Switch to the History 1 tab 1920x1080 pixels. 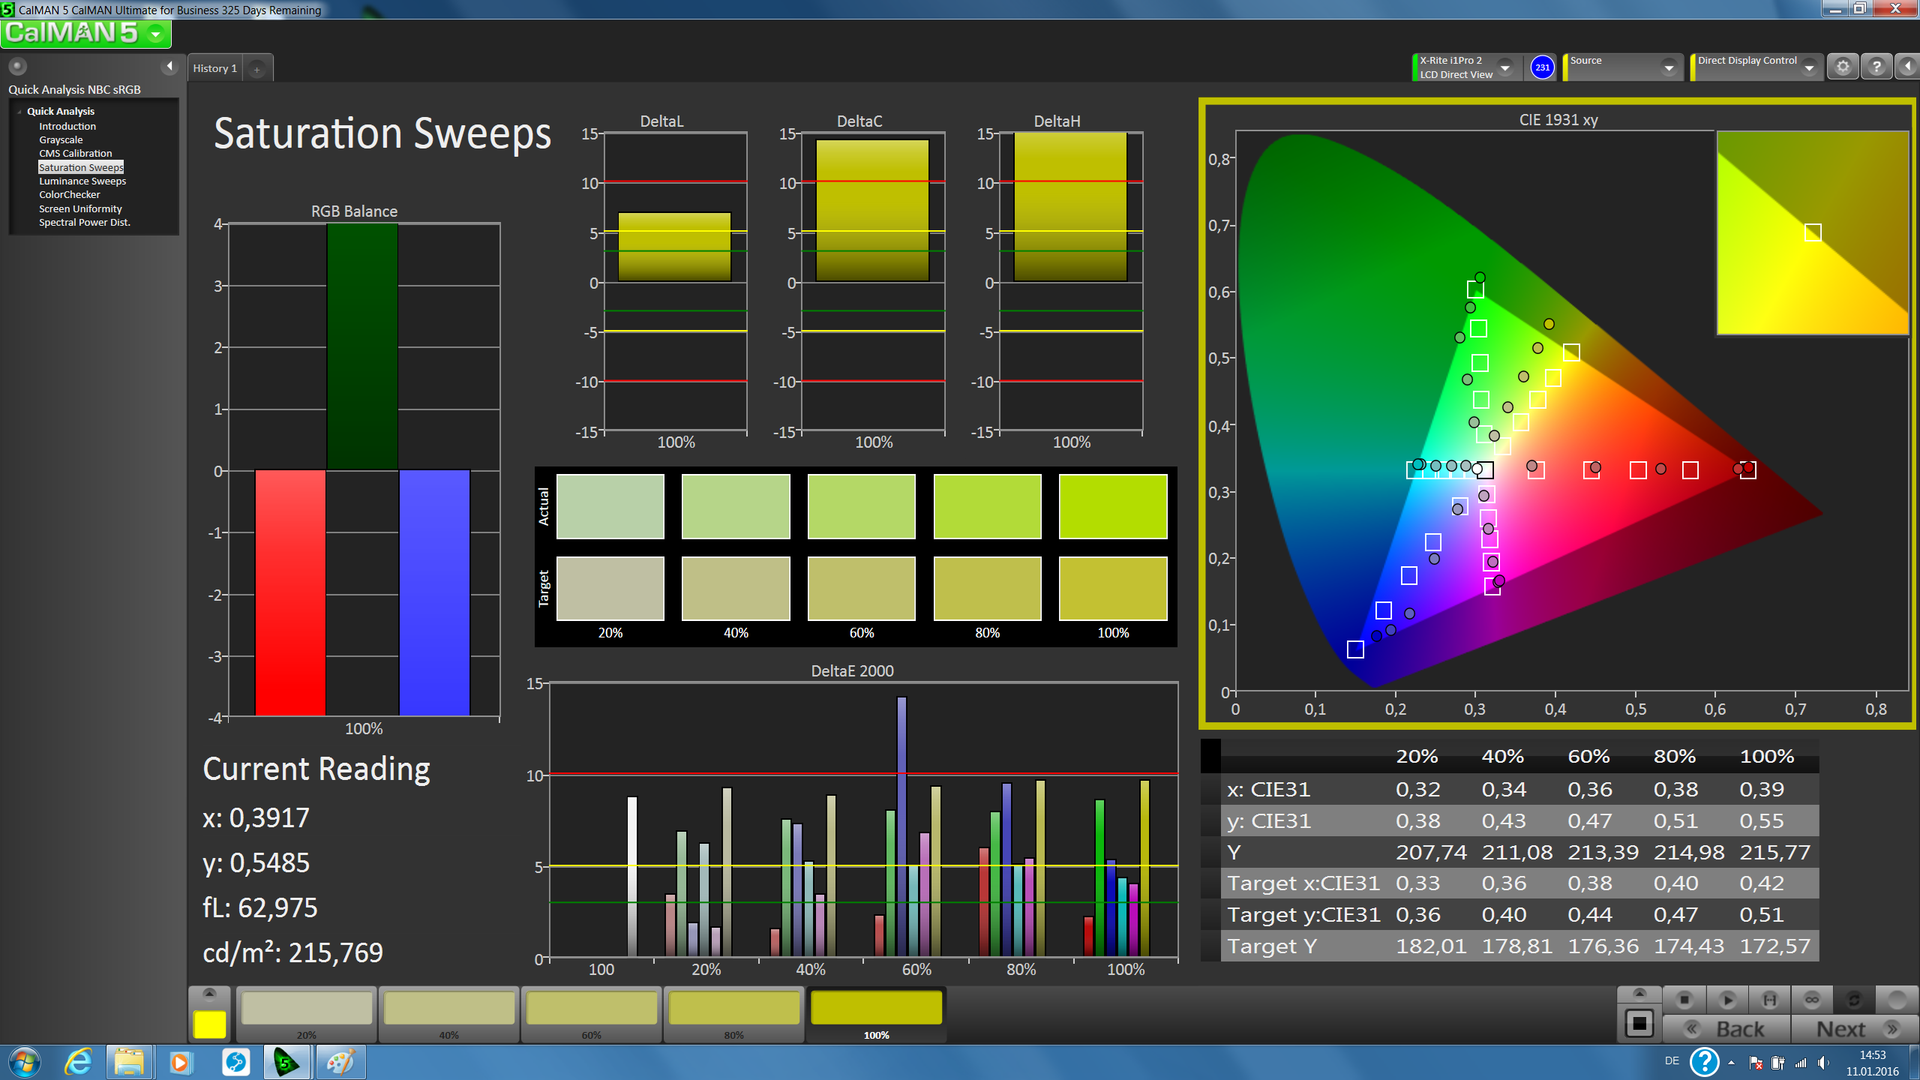[215, 68]
